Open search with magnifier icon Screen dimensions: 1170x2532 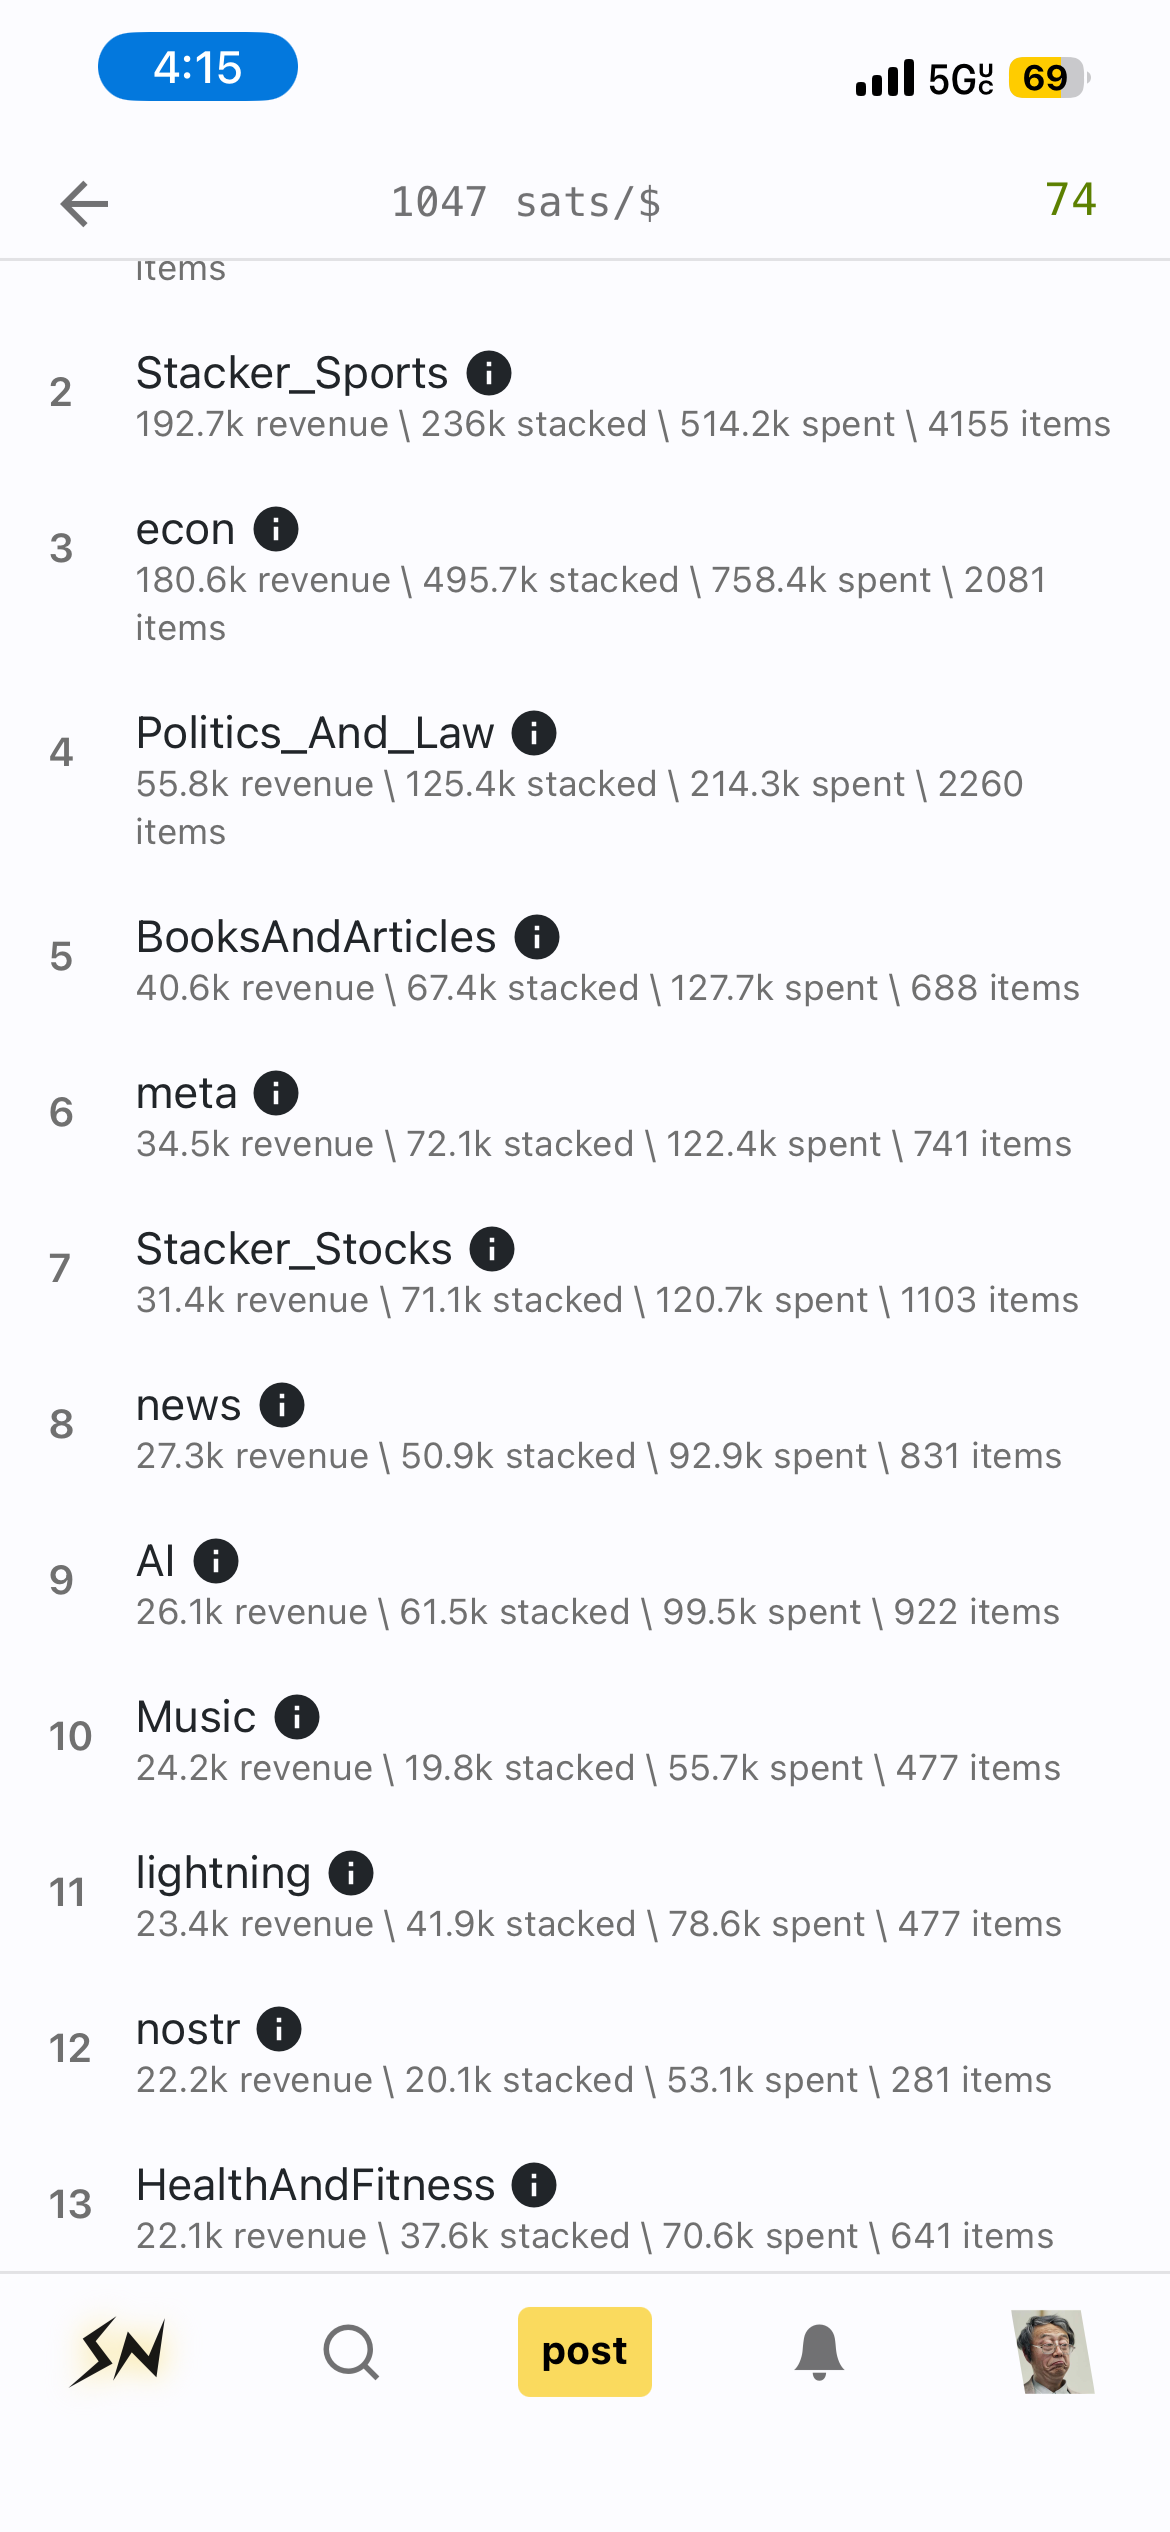pos(351,2351)
